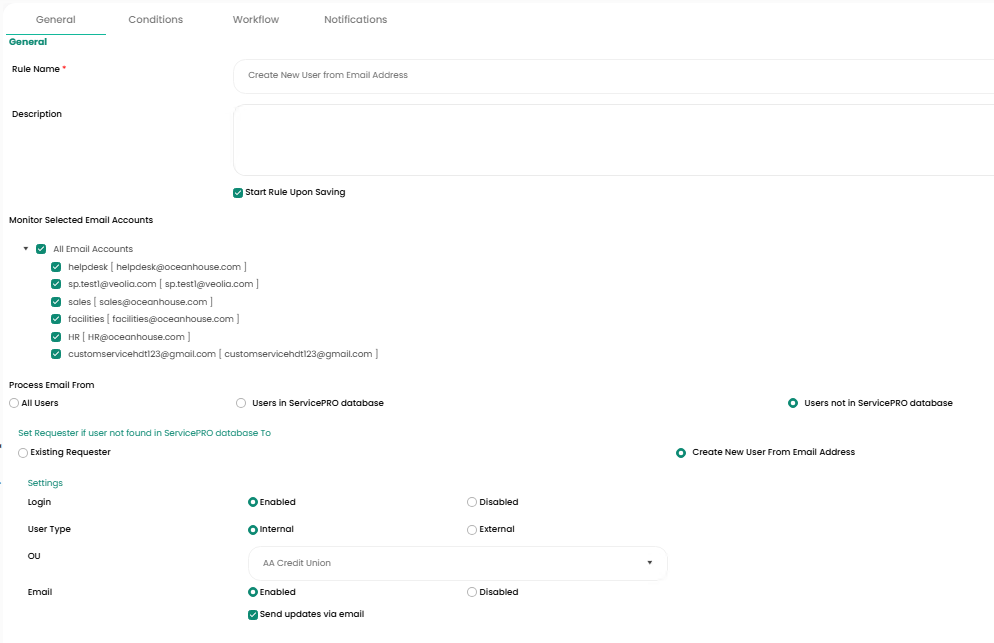This screenshot has width=994, height=643.
Task: Toggle the sales@oceanhouse.com account checkbox
Action: coord(56,302)
